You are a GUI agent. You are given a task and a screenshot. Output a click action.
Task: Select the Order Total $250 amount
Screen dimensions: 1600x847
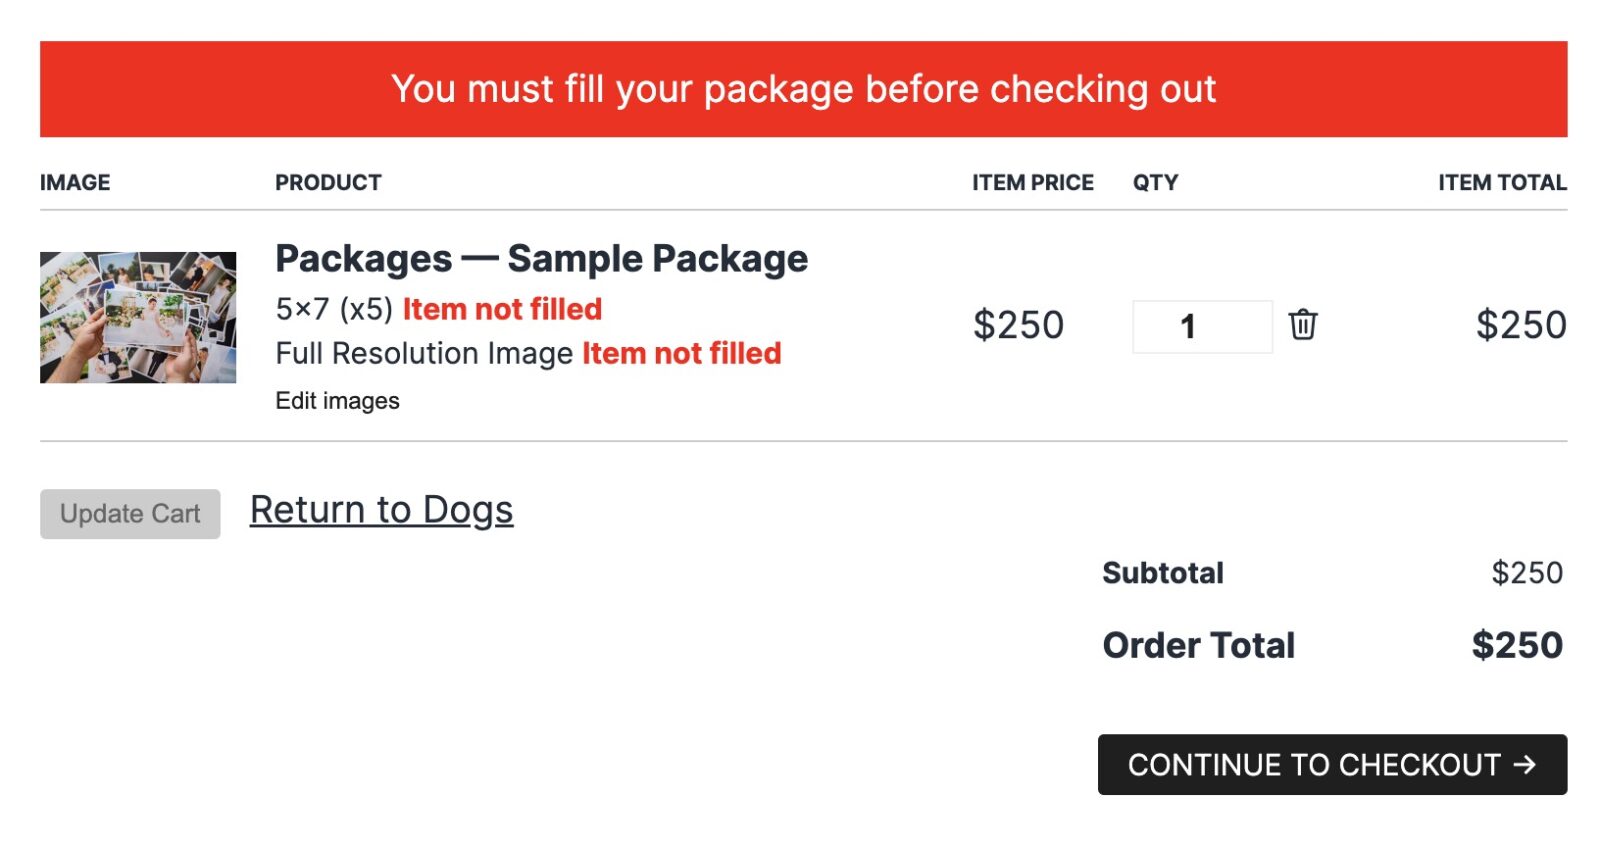point(1517,646)
